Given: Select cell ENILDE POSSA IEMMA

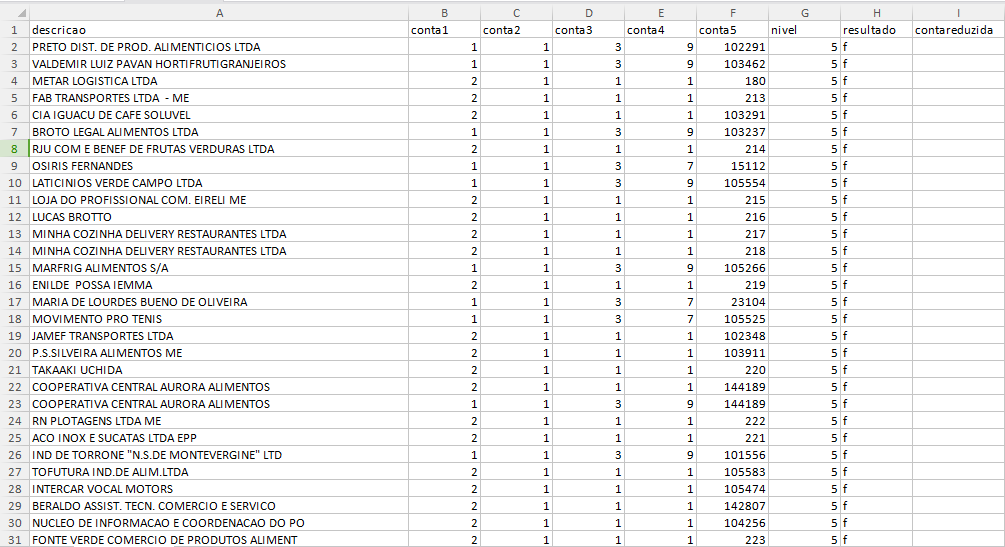Looking at the screenshot, I should tap(219, 285).
